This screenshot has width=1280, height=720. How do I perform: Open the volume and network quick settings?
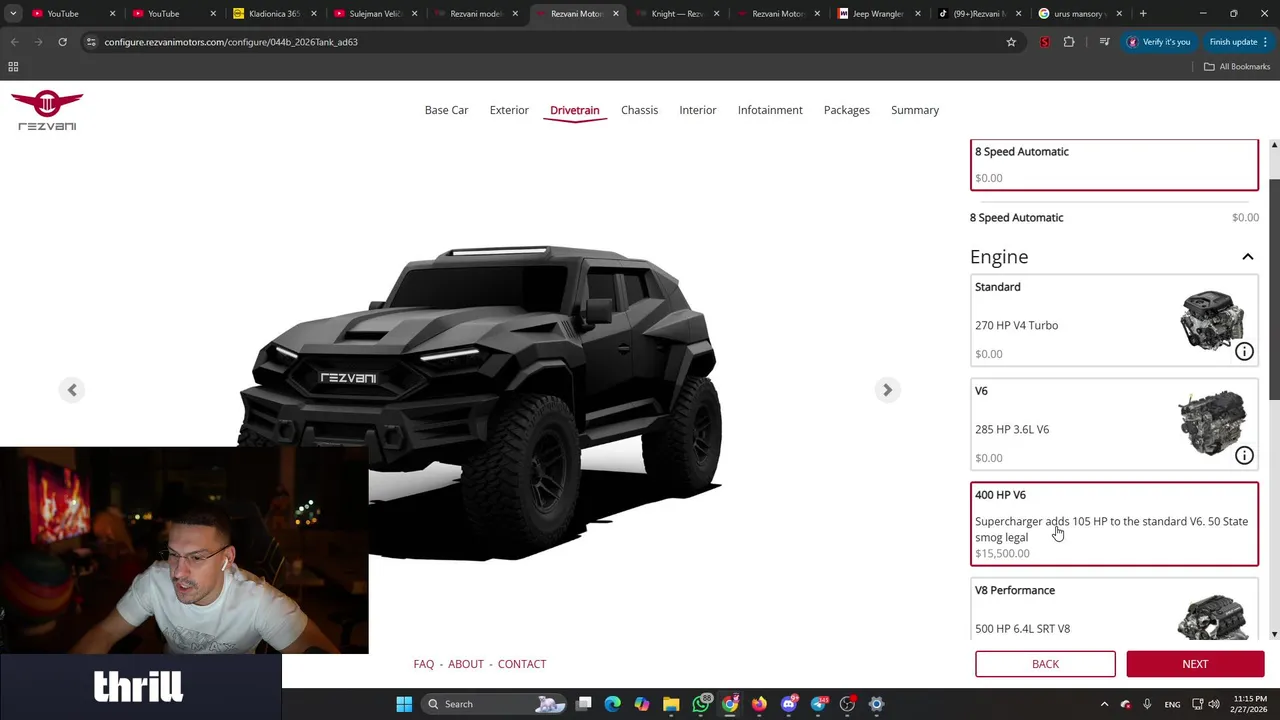1205,704
